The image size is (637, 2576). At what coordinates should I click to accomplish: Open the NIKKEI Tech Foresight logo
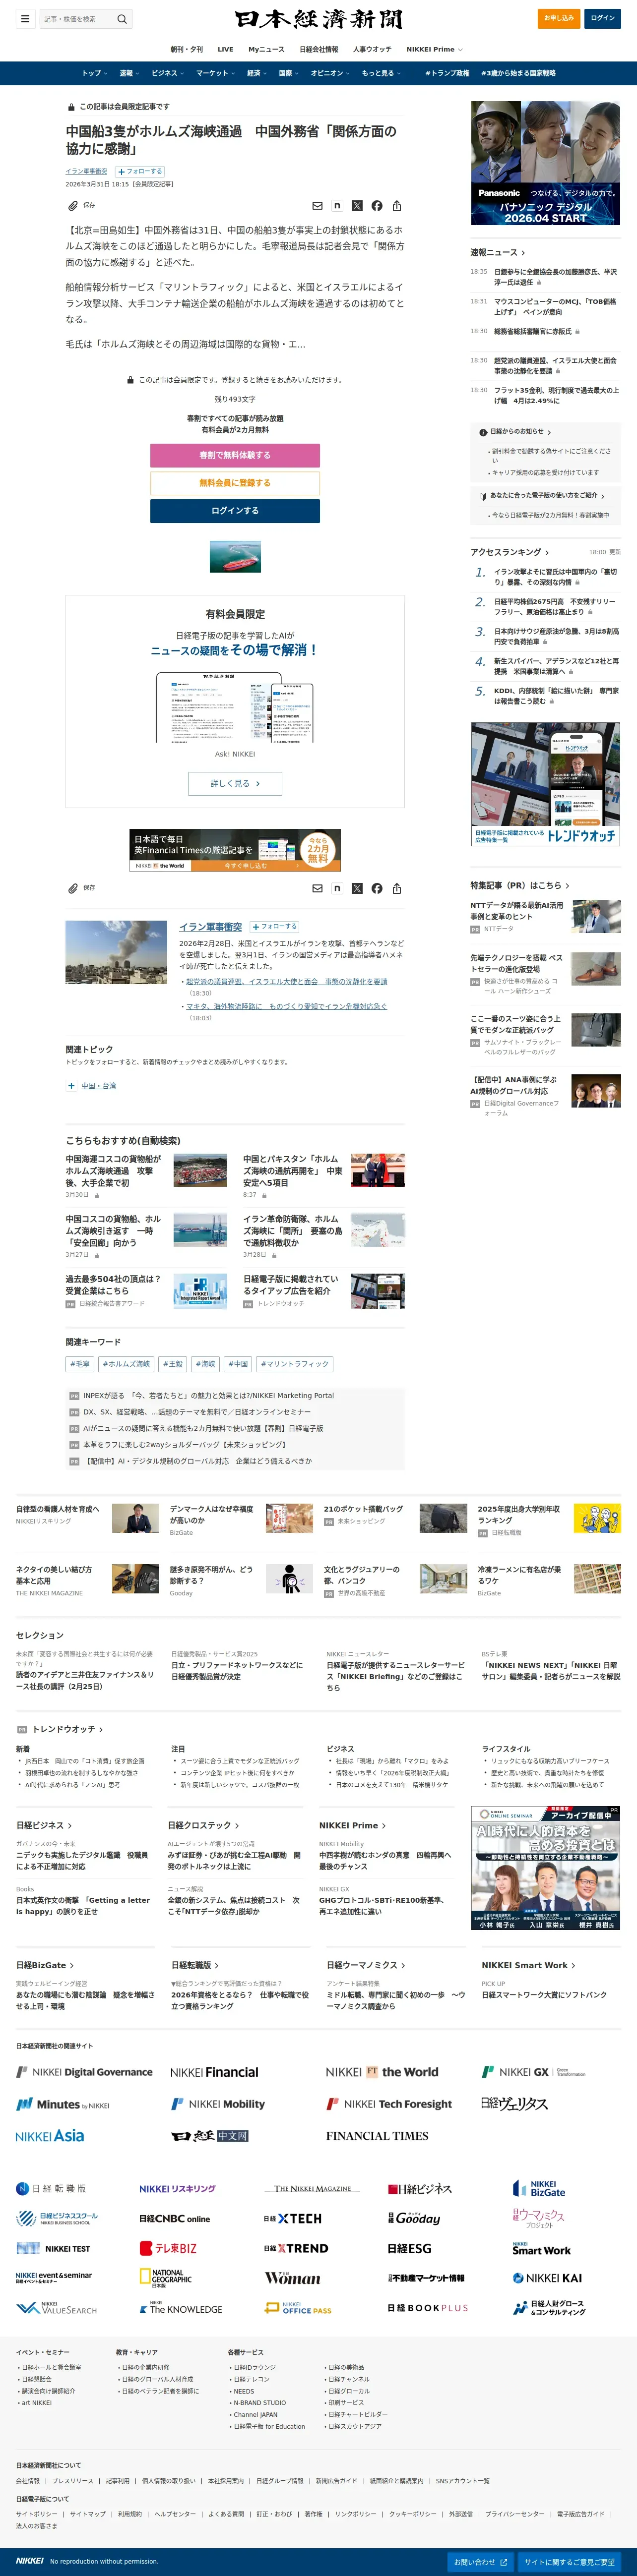point(389,2104)
